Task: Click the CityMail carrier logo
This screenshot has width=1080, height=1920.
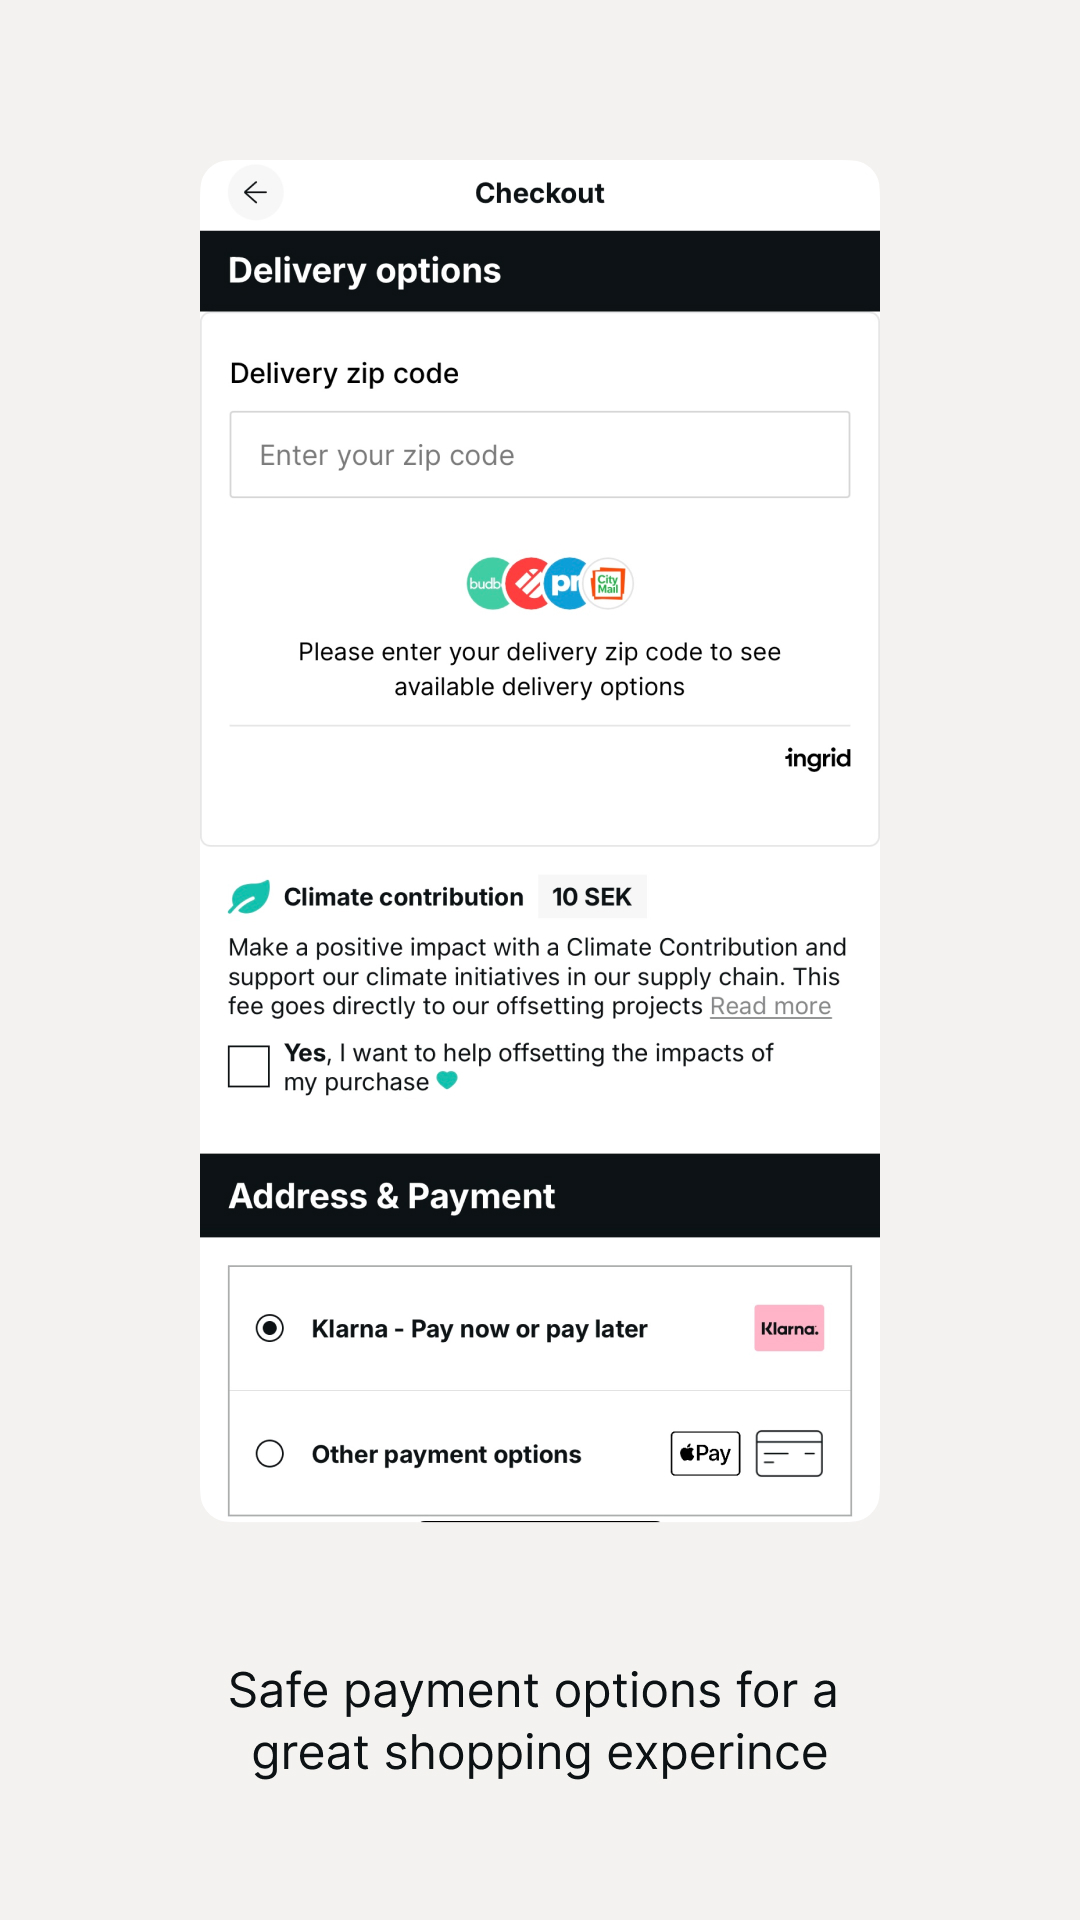Action: tap(609, 583)
